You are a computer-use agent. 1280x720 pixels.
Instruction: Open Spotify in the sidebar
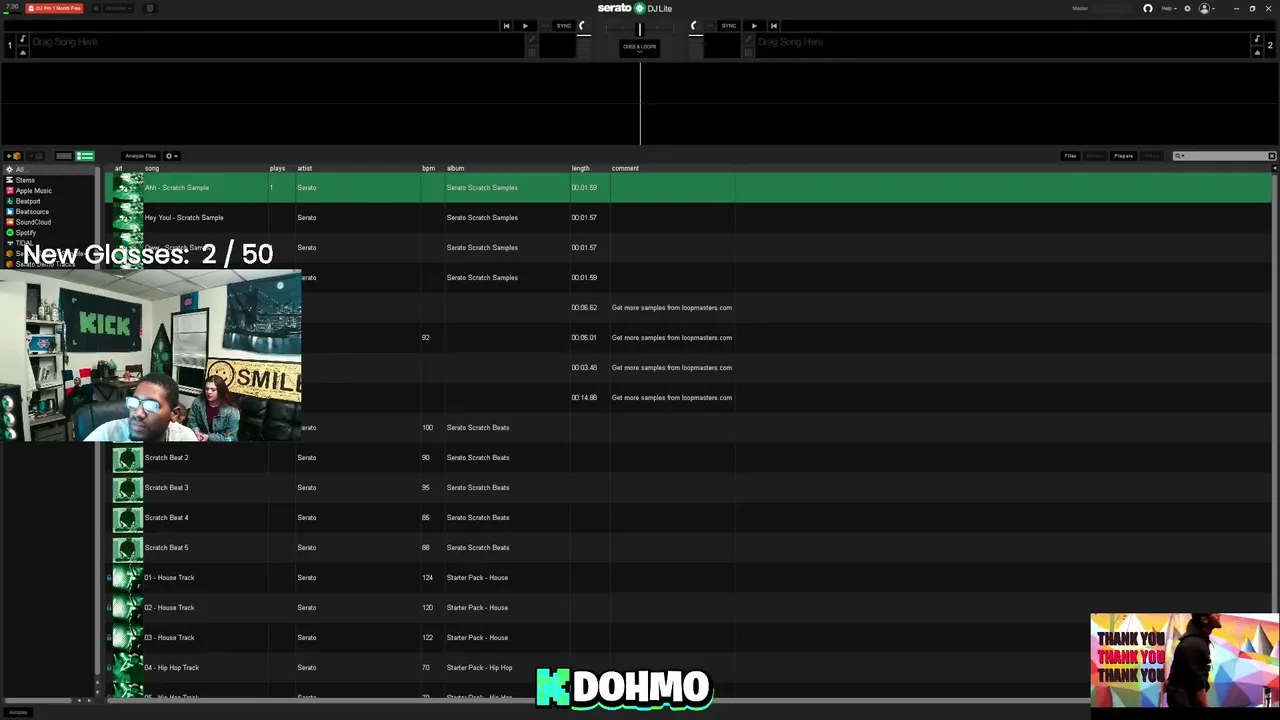pos(25,233)
